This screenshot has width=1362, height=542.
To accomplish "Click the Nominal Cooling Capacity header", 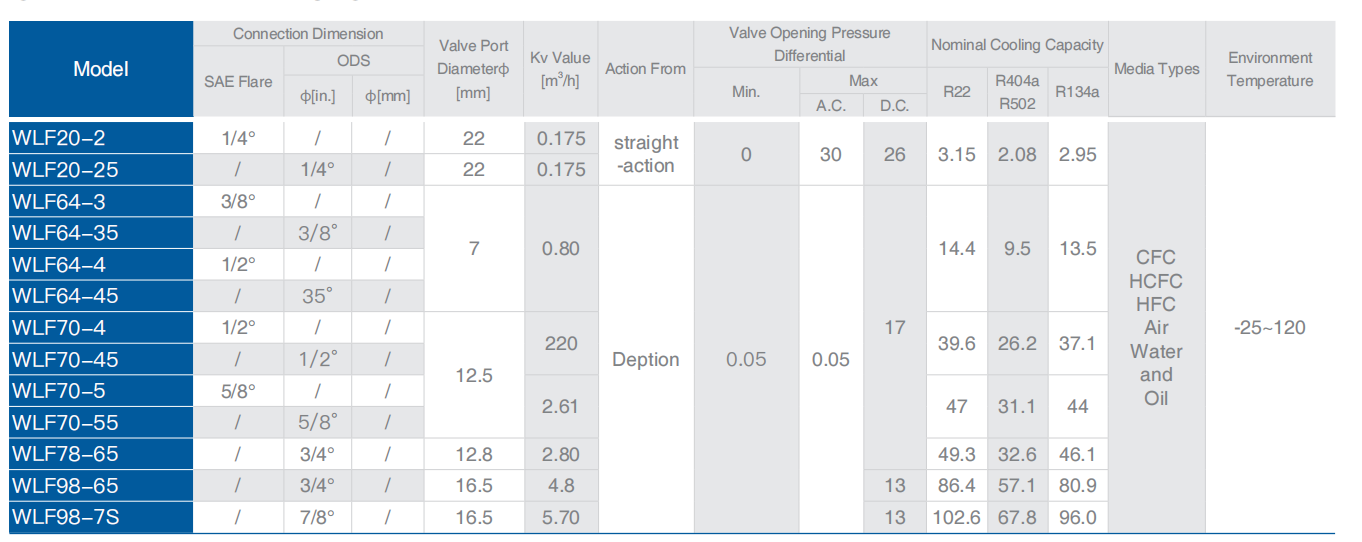I will coord(1017,45).
